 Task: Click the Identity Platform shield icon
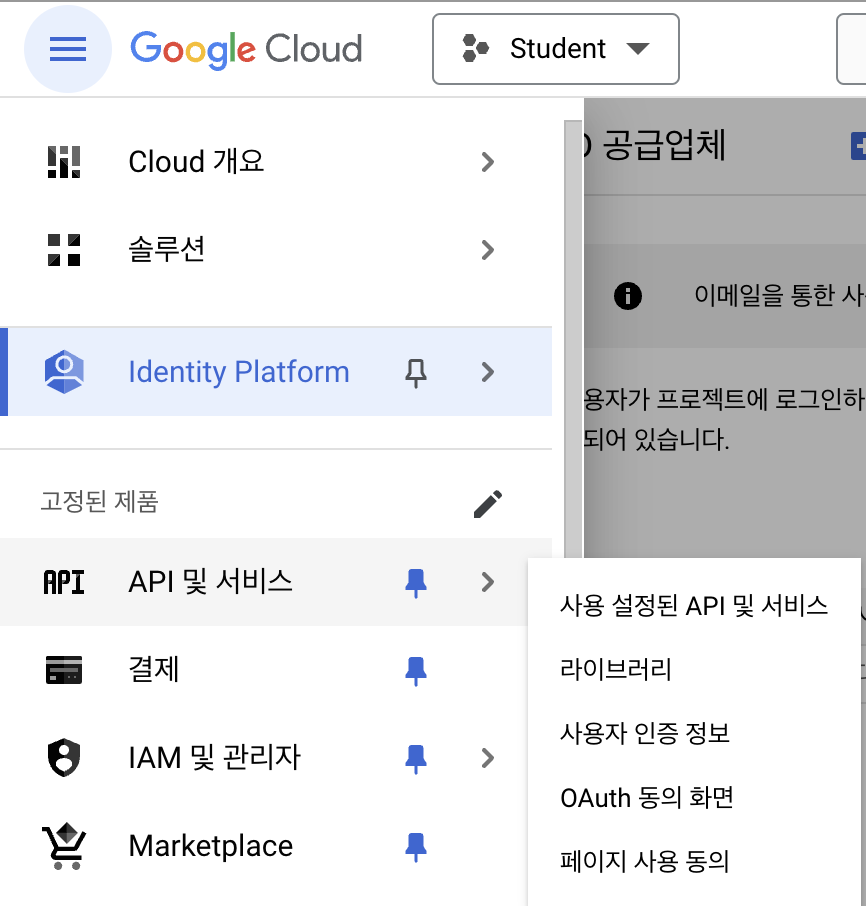(x=64, y=372)
